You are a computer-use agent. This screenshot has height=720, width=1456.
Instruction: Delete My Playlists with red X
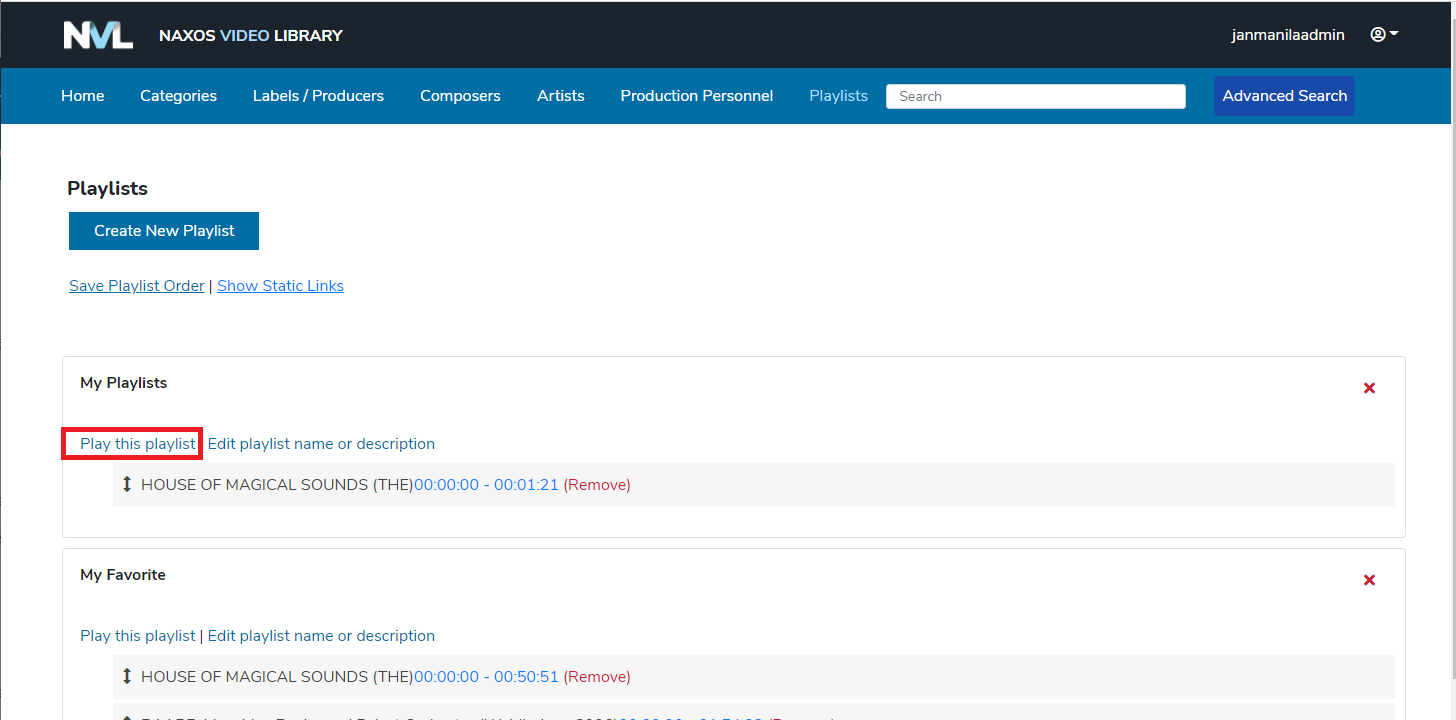pyautogui.click(x=1369, y=388)
